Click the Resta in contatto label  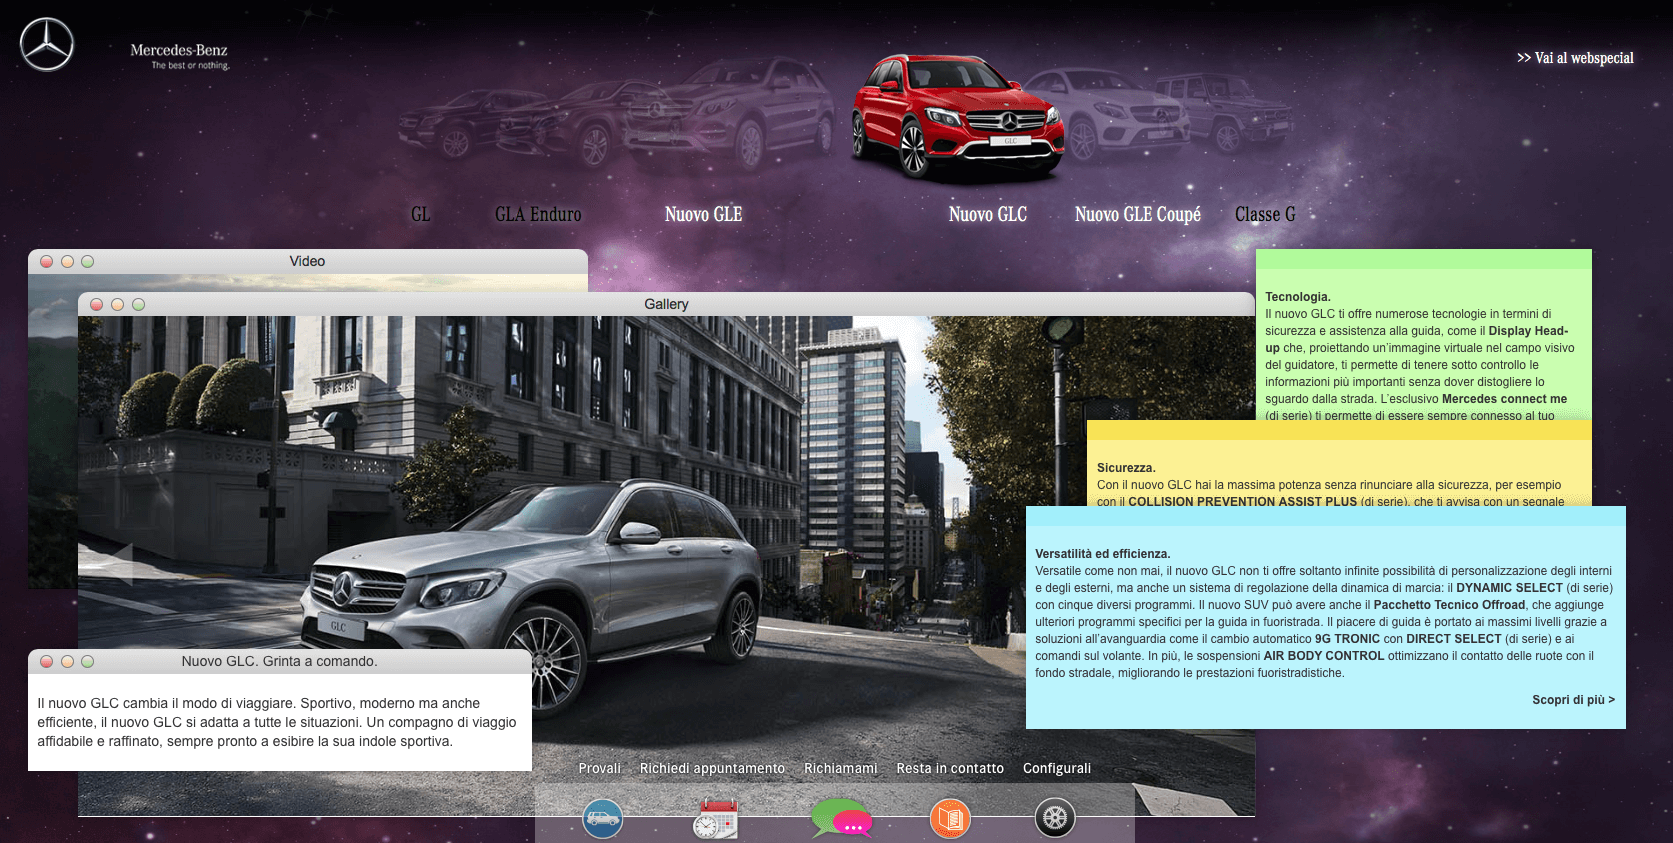[x=950, y=768]
